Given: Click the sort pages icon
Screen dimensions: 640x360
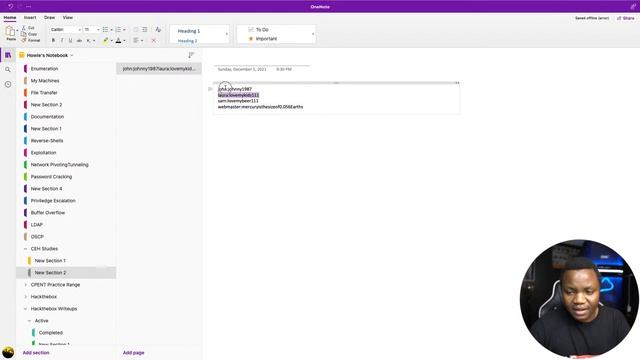Looking at the screenshot, I should (191, 55).
